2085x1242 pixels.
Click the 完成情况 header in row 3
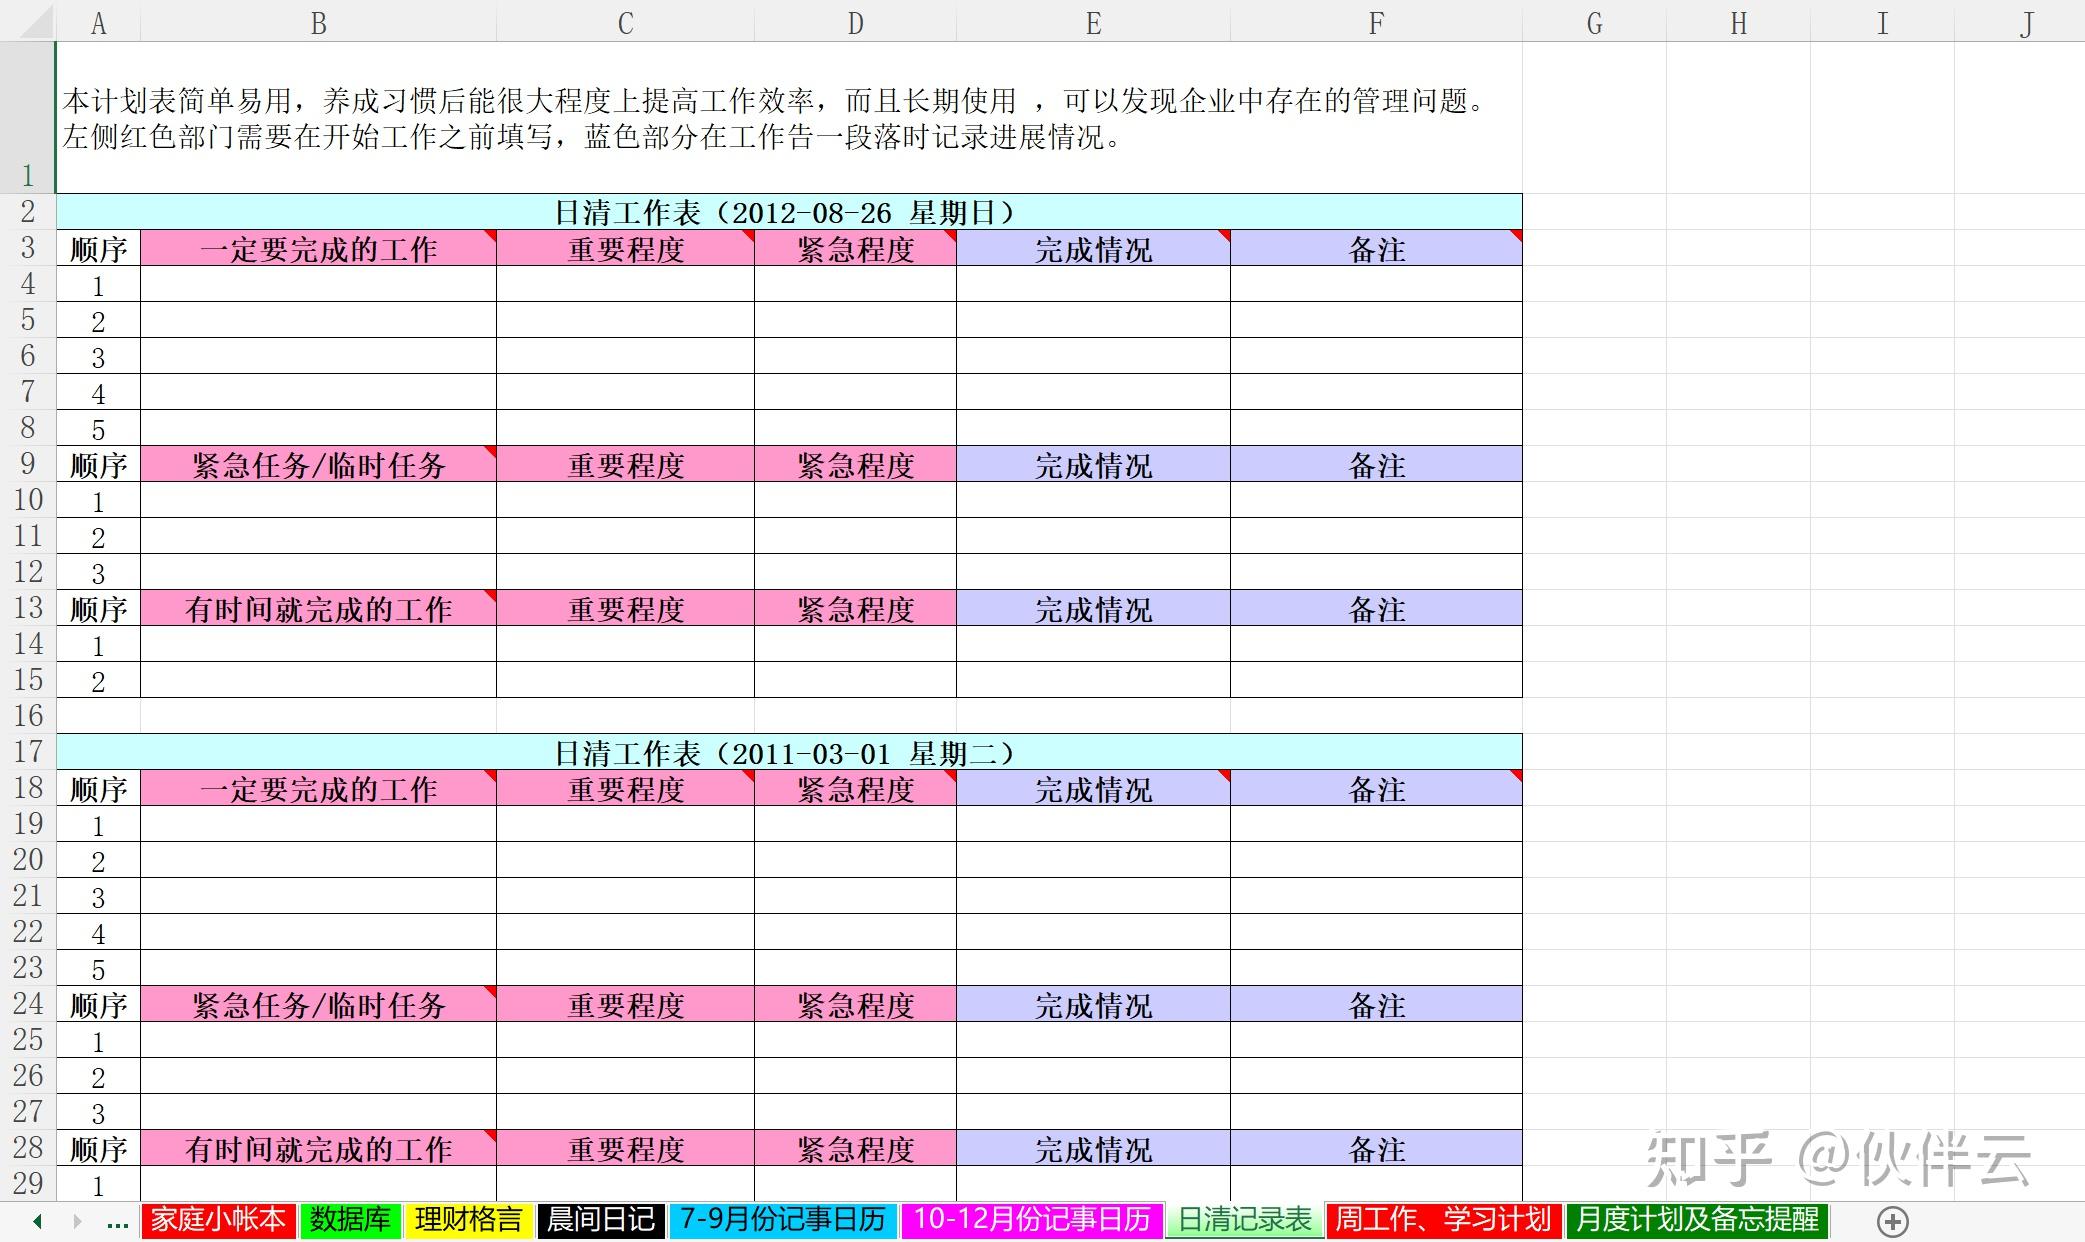(1092, 249)
